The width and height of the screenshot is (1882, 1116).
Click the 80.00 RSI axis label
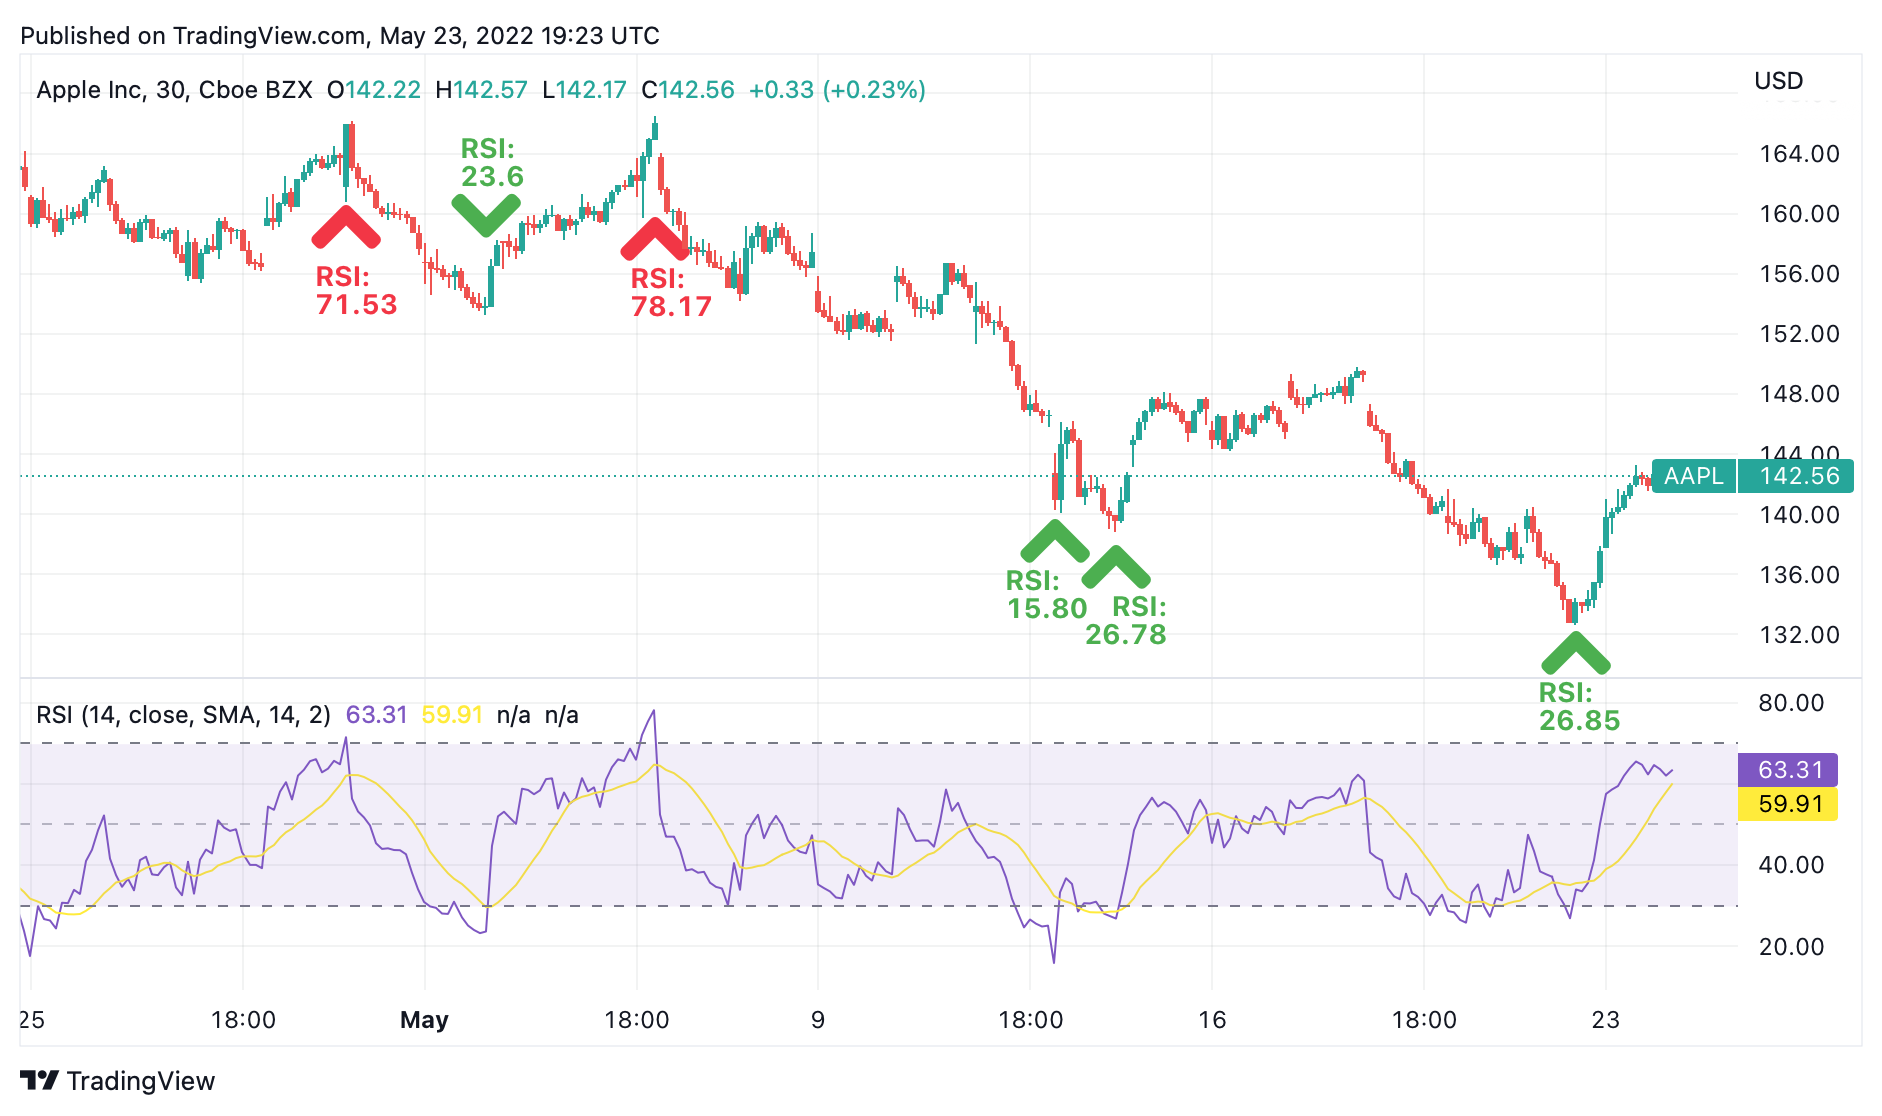point(1791,703)
